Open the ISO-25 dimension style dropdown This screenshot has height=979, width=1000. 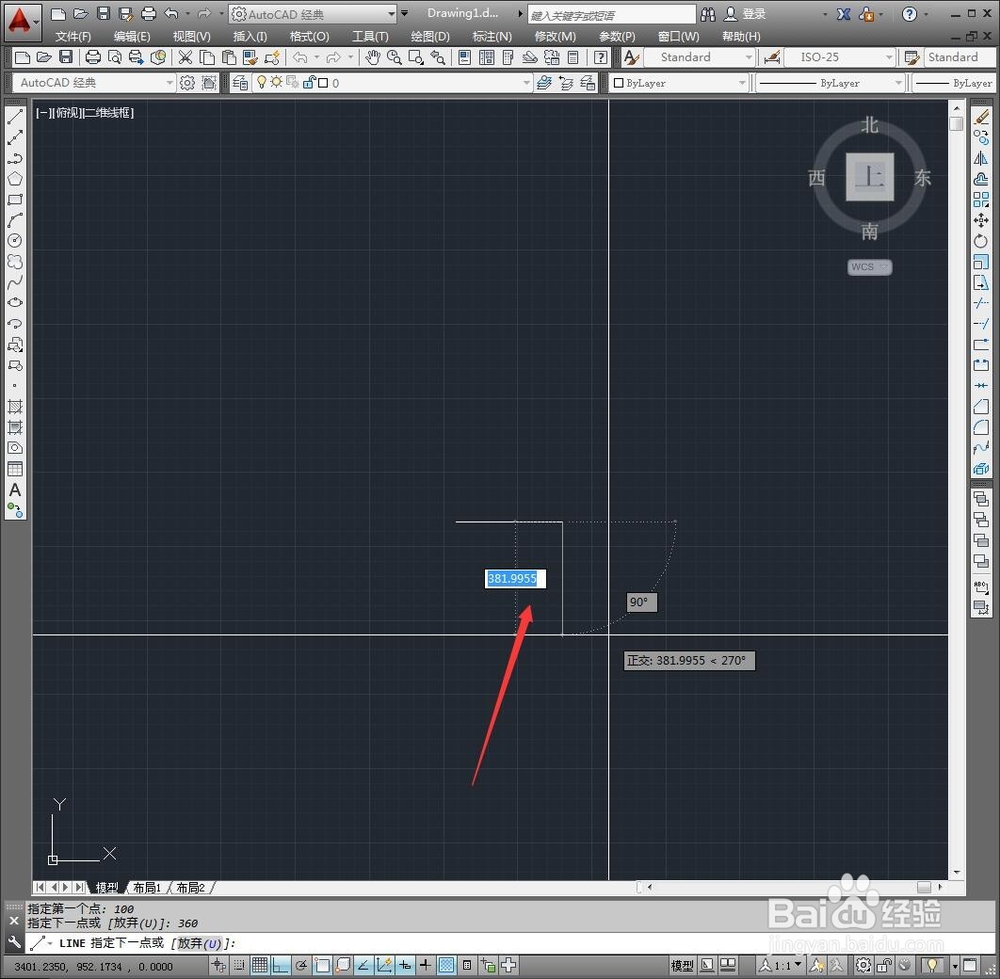839,57
